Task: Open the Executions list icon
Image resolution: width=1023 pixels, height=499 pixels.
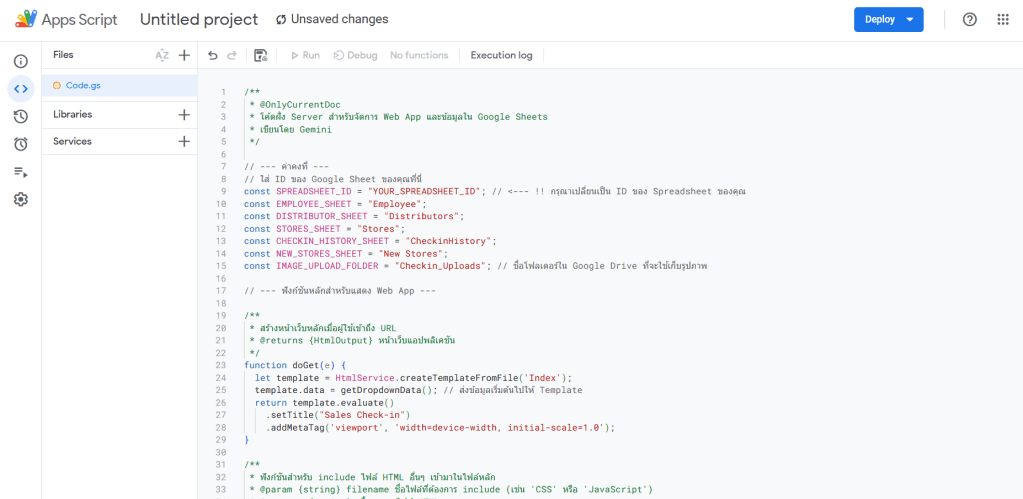Action: 20,172
